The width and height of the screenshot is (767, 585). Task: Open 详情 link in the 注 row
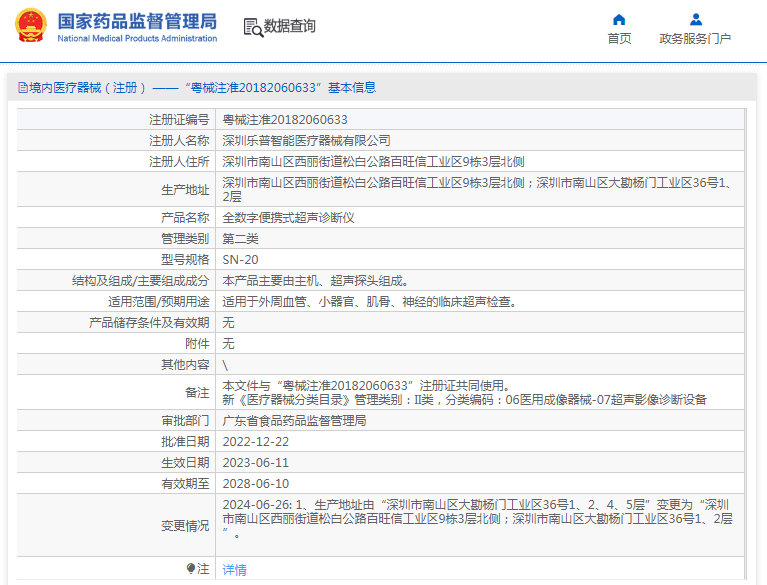point(234,569)
